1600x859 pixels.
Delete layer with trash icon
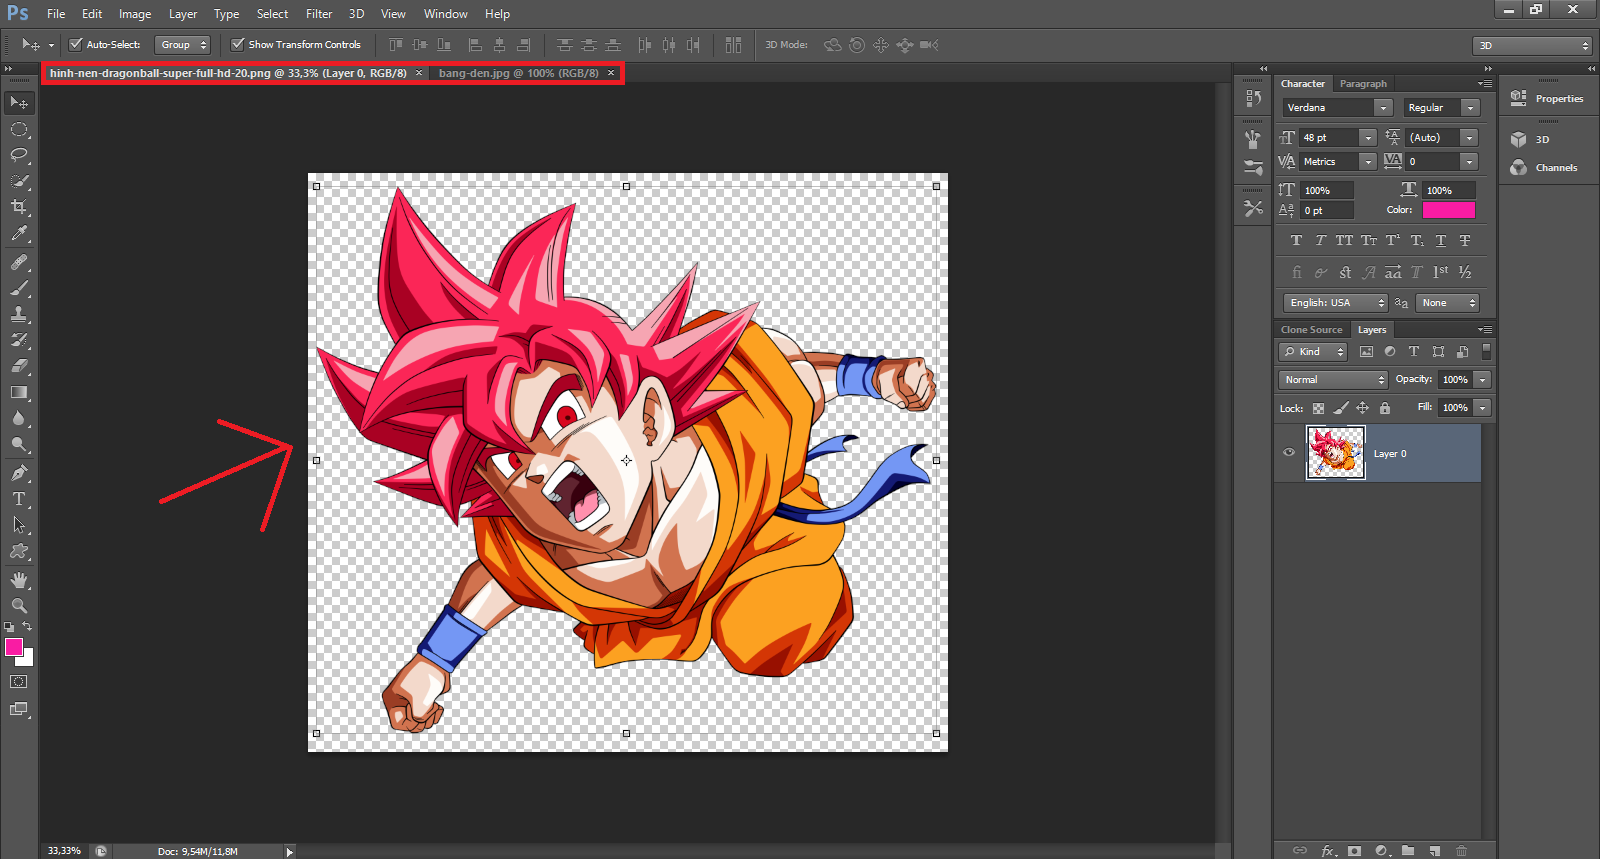tap(1462, 851)
